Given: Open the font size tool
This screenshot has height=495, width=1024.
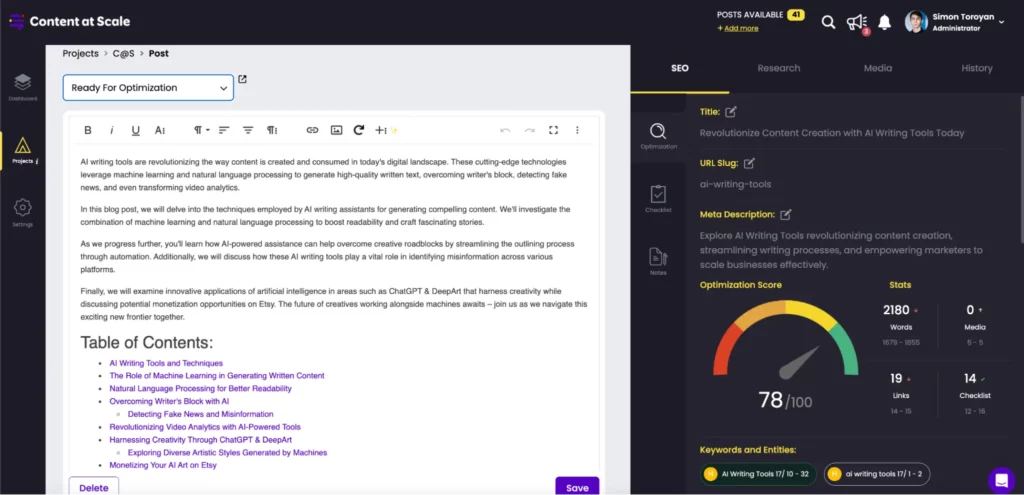Looking at the screenshot, I should [160, 130].
